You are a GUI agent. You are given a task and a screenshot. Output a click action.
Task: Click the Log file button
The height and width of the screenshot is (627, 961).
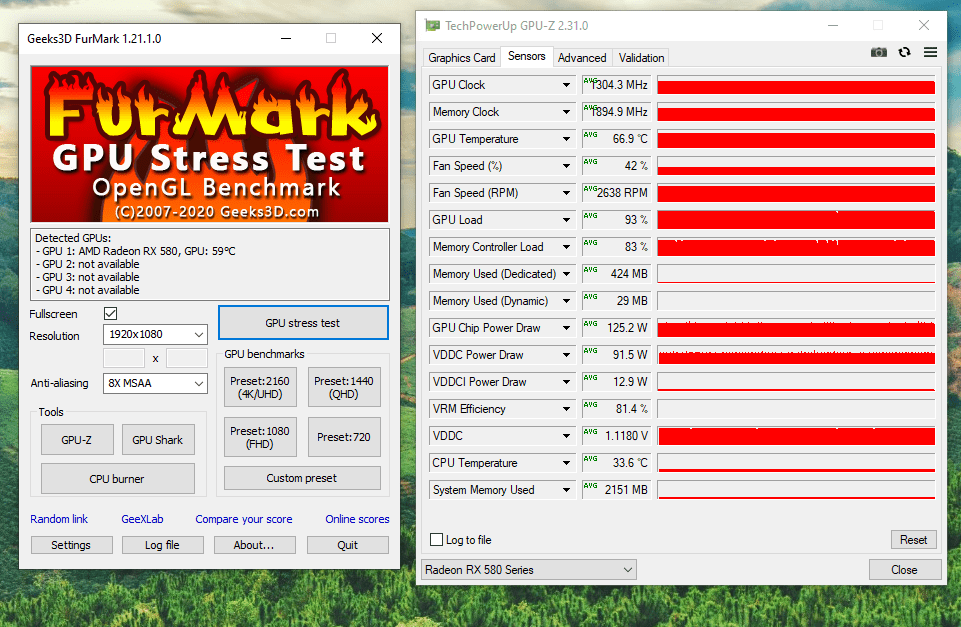[x=162, y=545]
